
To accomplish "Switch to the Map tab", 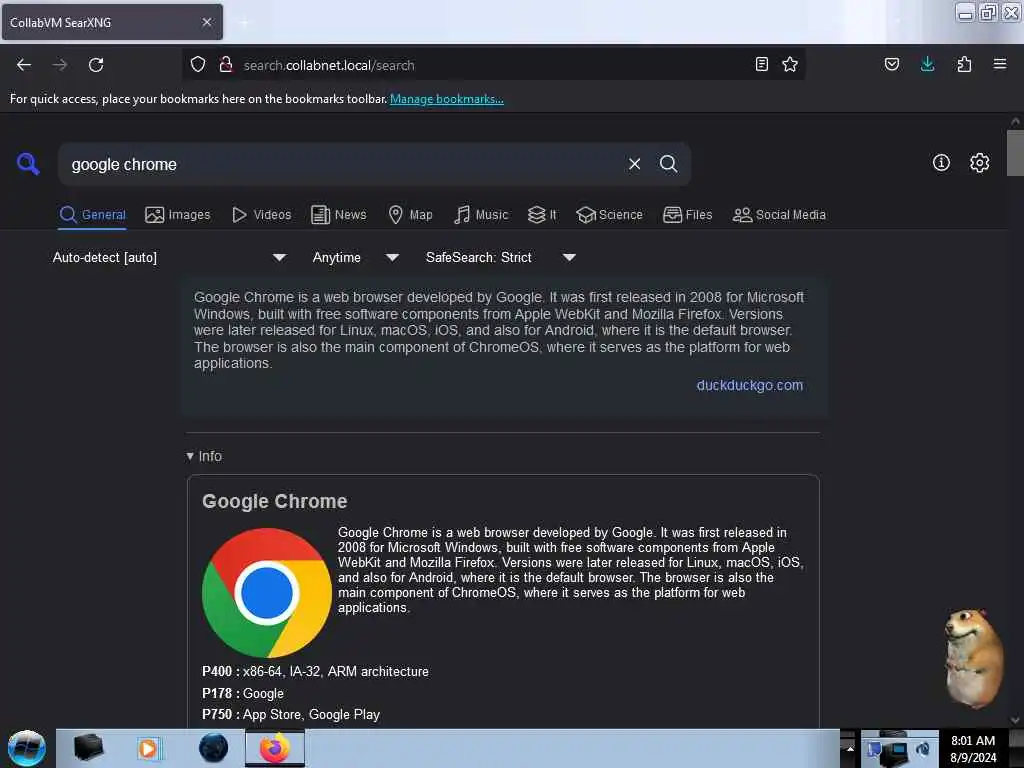I will (410, 215).
